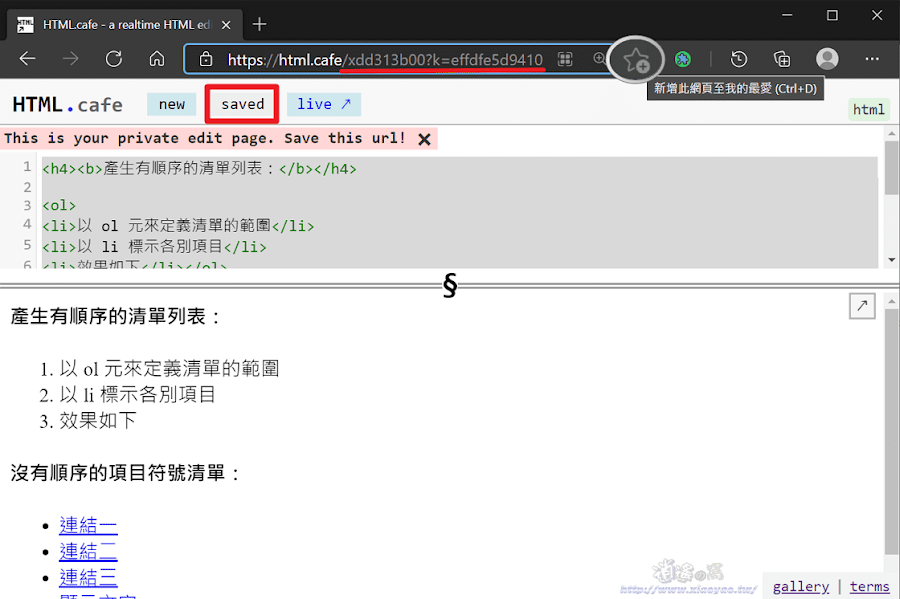The height and width of the screenshot is (599, 900).
Task: Click the HTML.cafe logo
Action: [x=67, y=105]
